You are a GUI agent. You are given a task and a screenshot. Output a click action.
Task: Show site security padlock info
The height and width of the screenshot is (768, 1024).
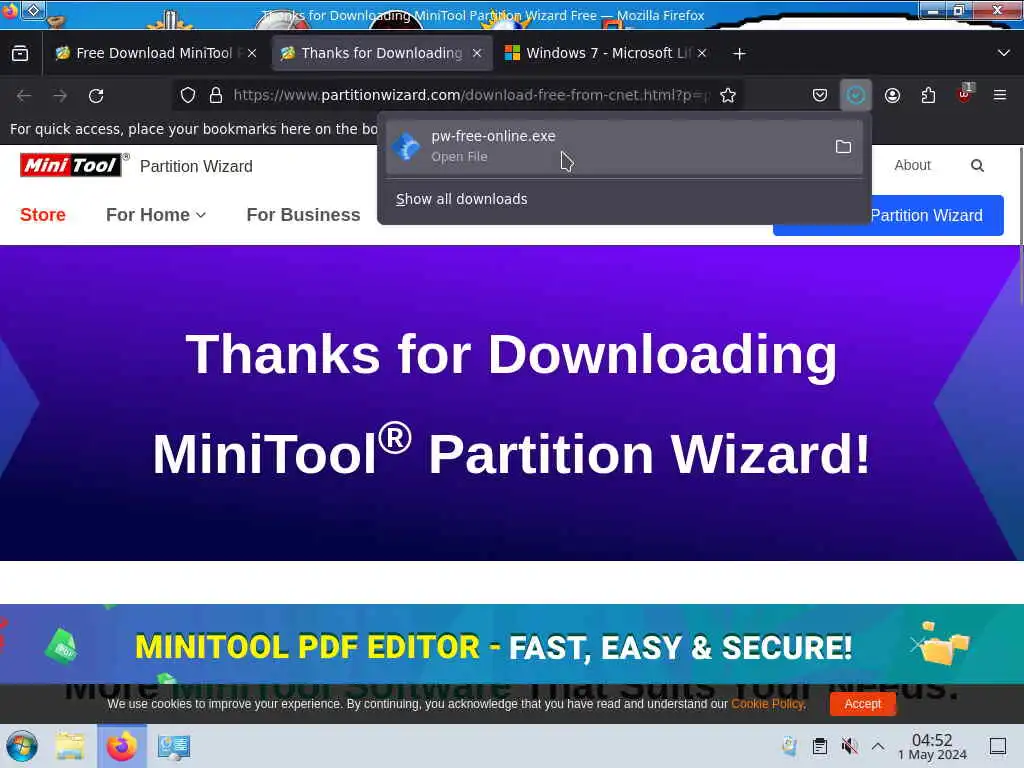point(216,95)
